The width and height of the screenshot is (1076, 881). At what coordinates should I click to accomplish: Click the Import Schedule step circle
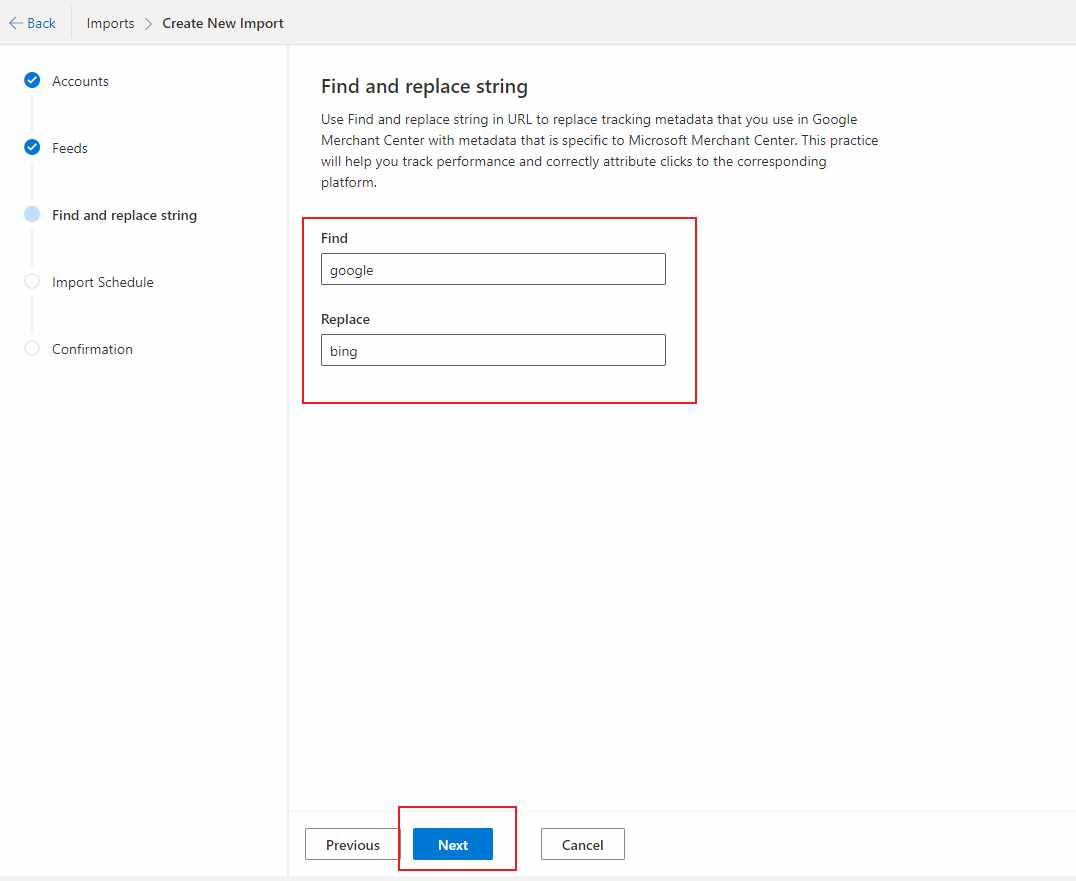(32, 281)
